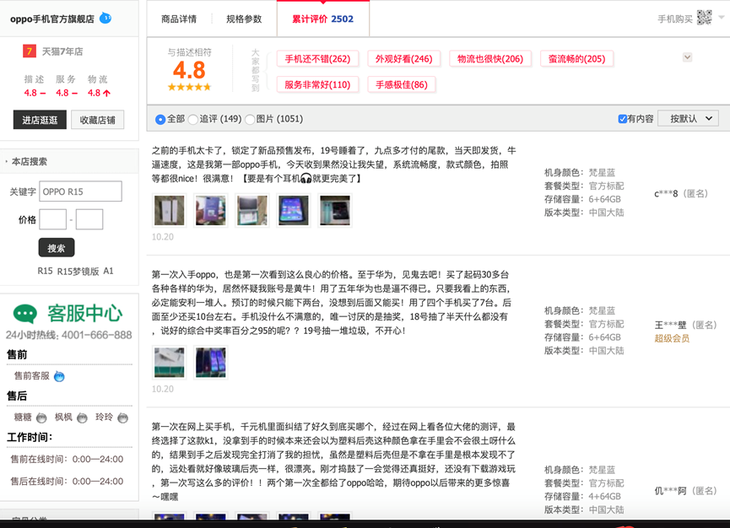Viewport: 730px width, 528px height.
Task: Select the 图片 (1051) radio button
Action: tap(250, 119)
